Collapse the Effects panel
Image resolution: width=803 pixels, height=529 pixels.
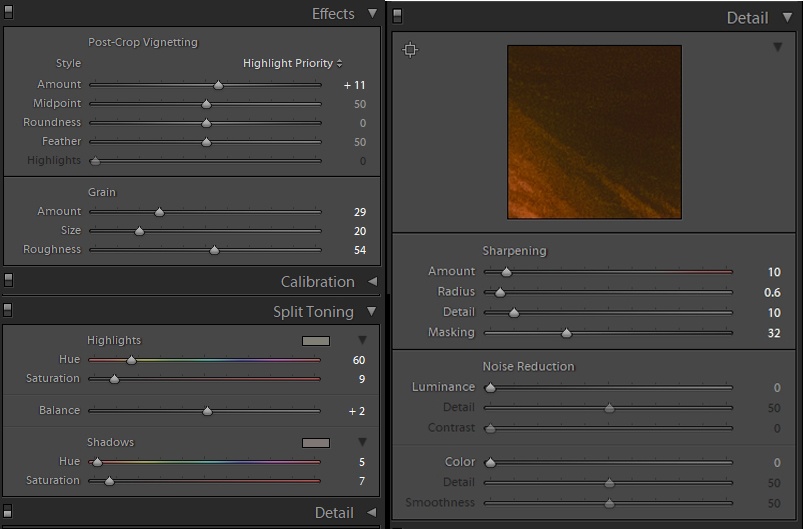point(372,14)
